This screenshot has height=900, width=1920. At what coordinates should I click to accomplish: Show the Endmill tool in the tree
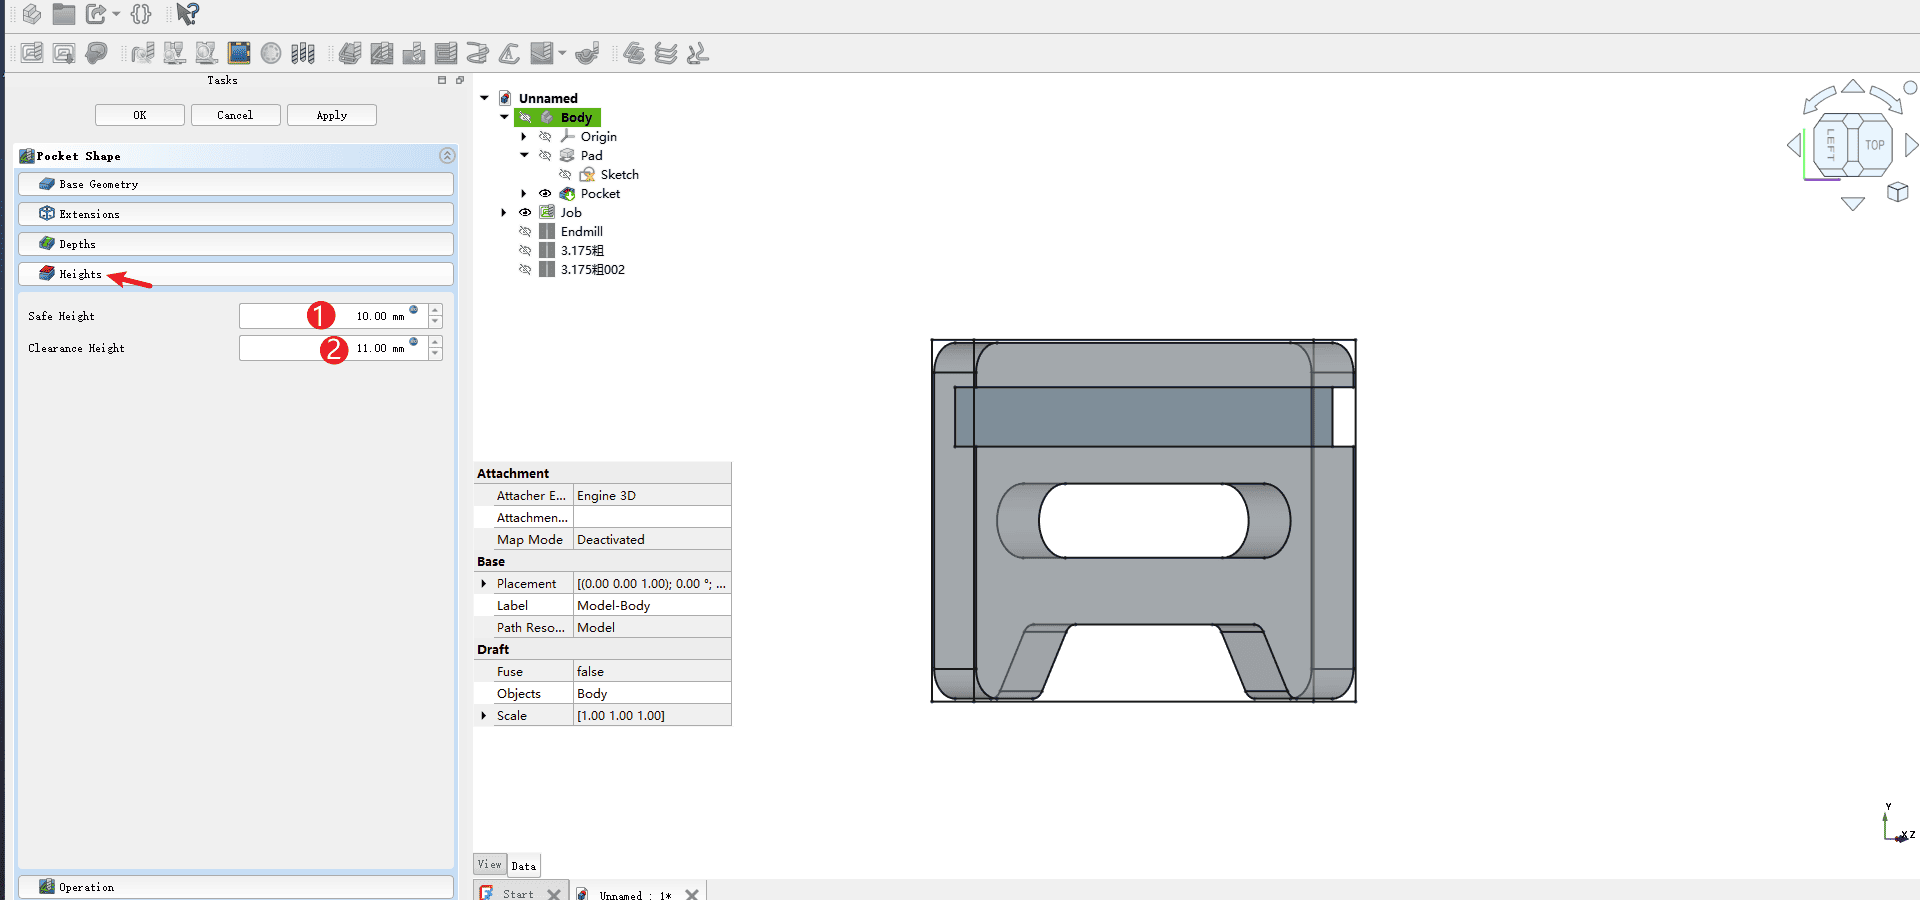point(525,232)
